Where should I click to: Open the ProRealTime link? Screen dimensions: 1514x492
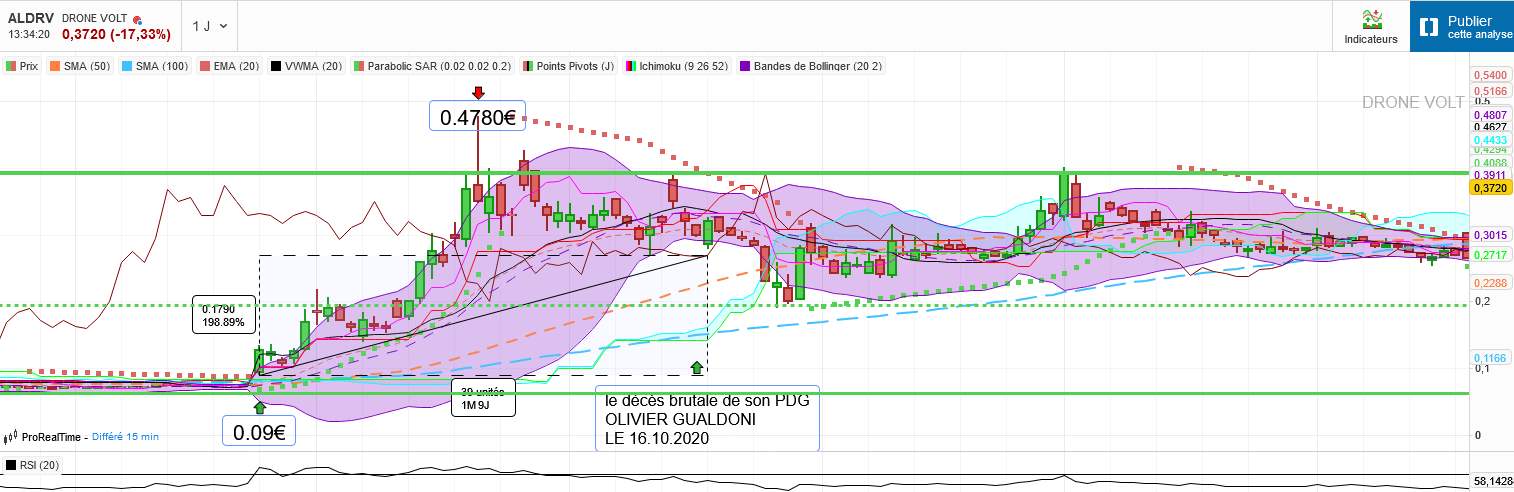(50, 437)
